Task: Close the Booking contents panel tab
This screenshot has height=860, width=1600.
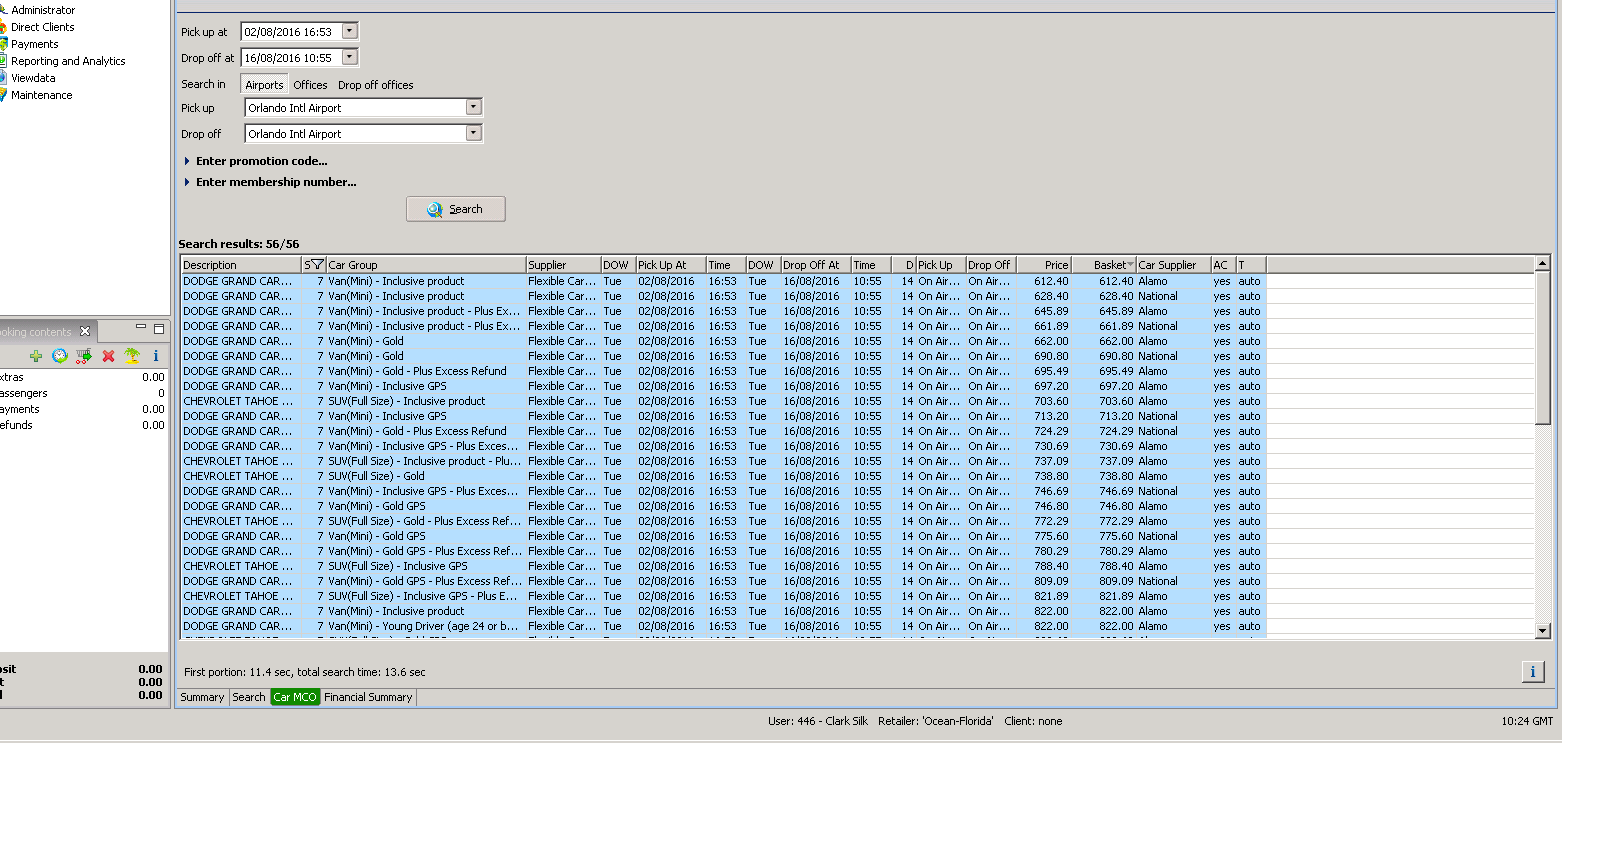Action: pos(85,331)
